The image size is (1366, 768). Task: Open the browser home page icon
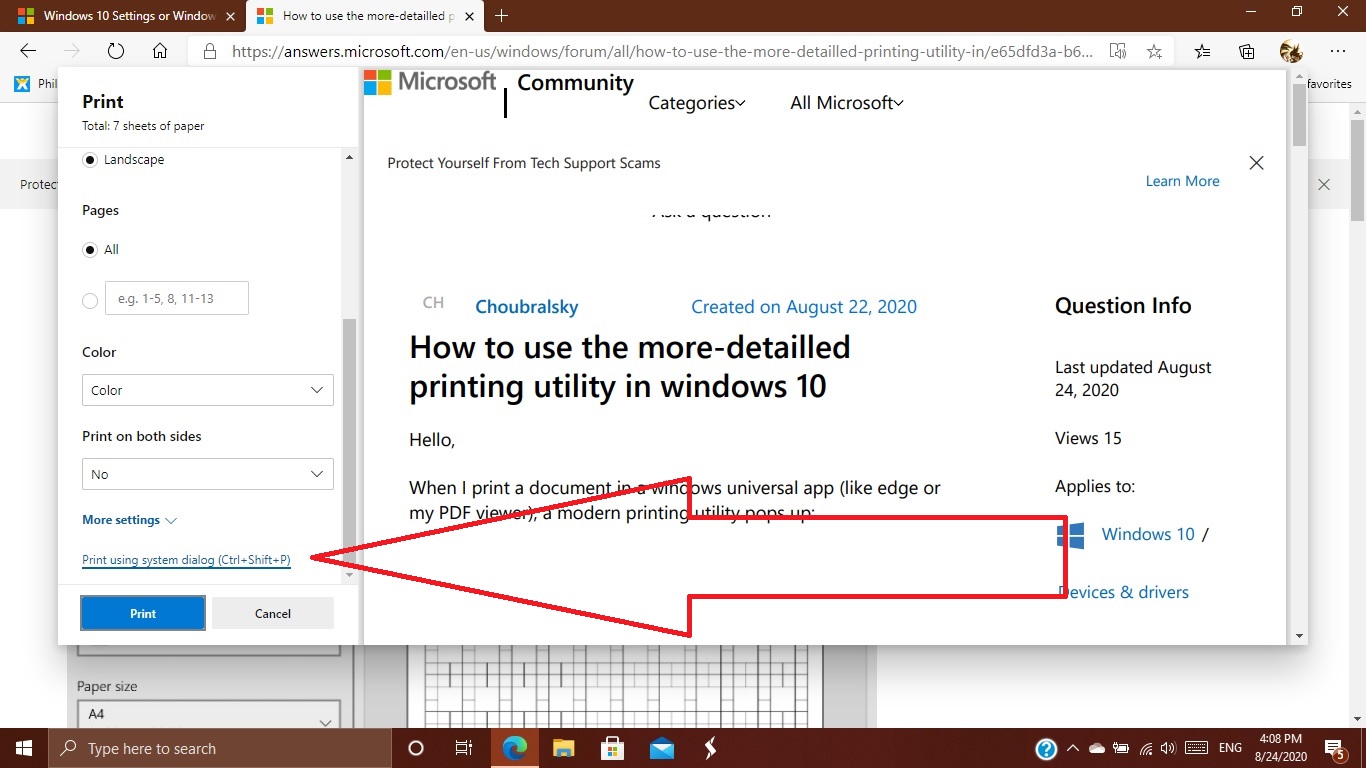[x=160, y=51]
